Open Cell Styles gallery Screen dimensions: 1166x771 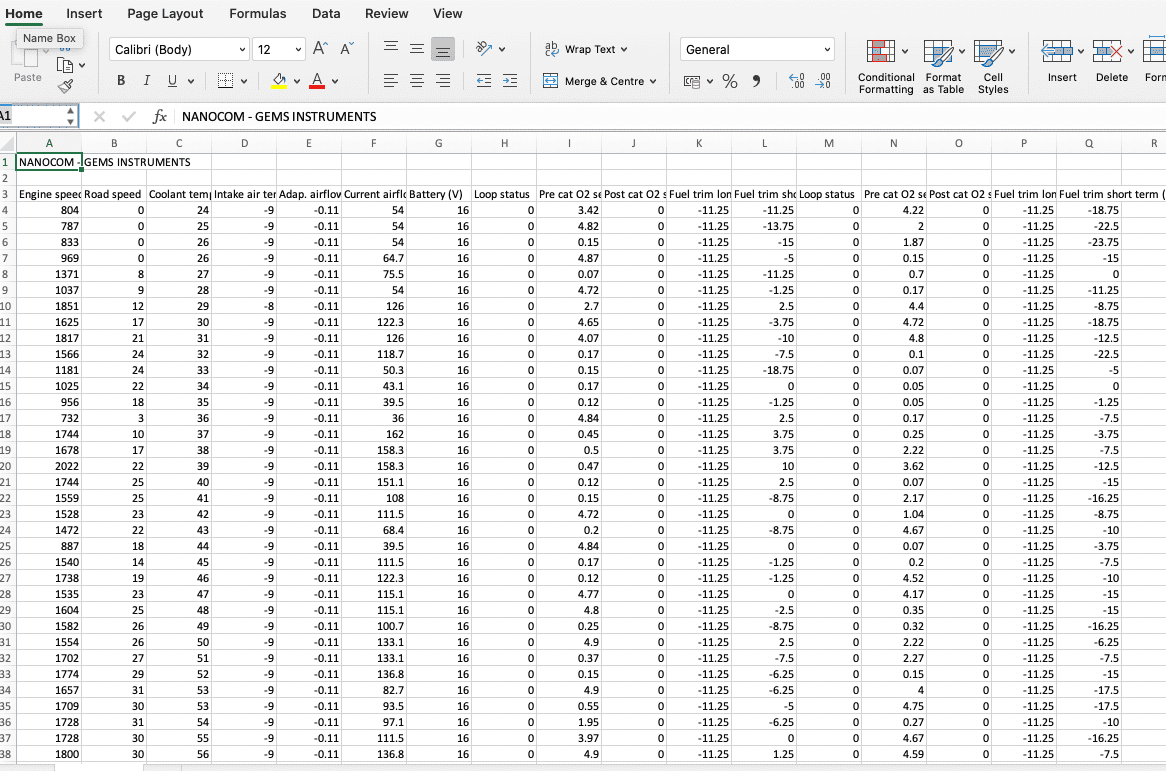pos(993,67)
